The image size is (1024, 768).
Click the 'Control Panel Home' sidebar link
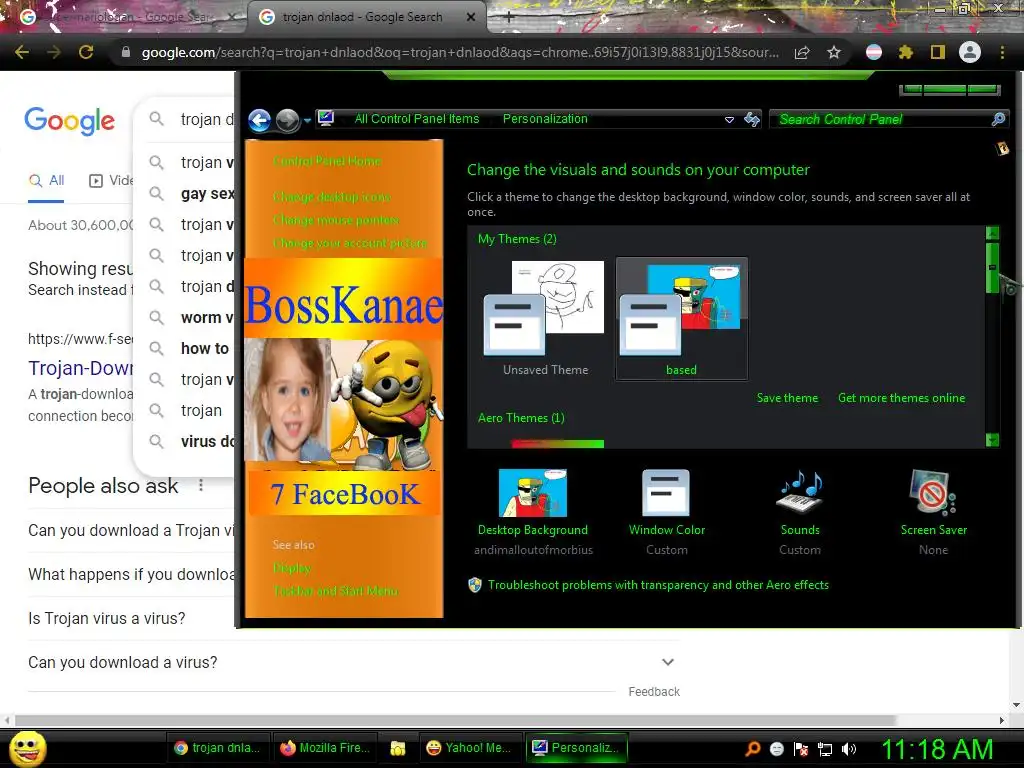click(x=327, y=161)
